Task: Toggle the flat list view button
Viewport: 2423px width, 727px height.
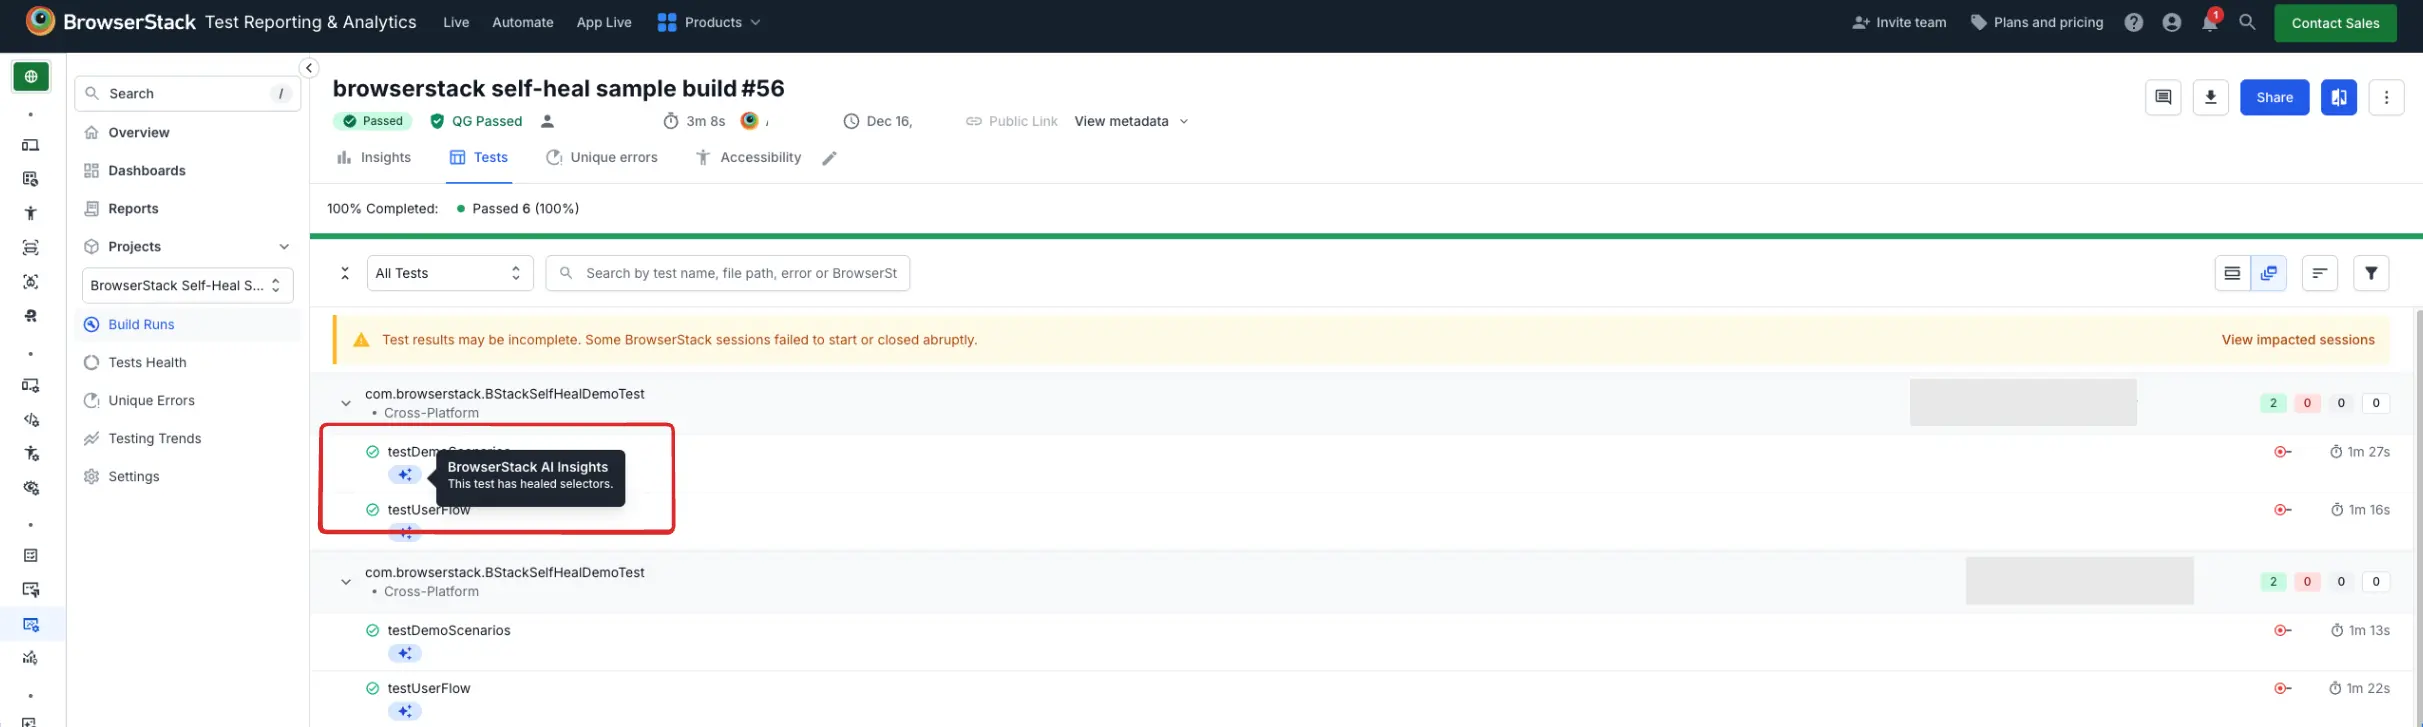Action: 2232,273
